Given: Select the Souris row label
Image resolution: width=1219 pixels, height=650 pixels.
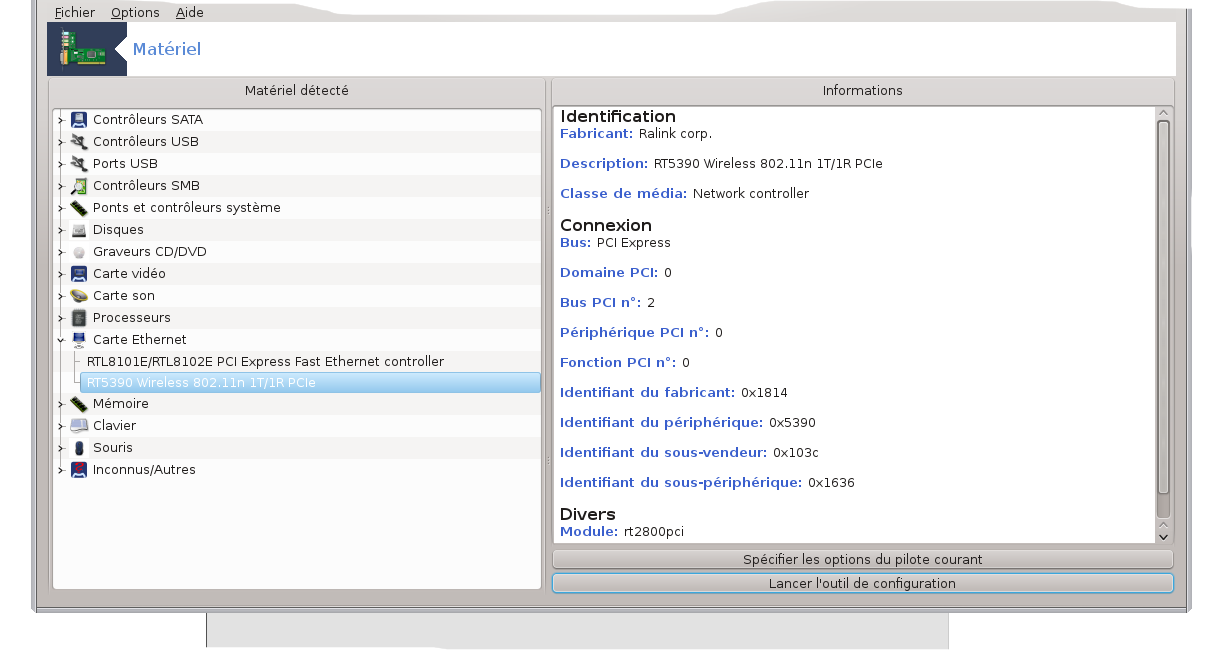Looking at the screenshot, I should 113,448.
